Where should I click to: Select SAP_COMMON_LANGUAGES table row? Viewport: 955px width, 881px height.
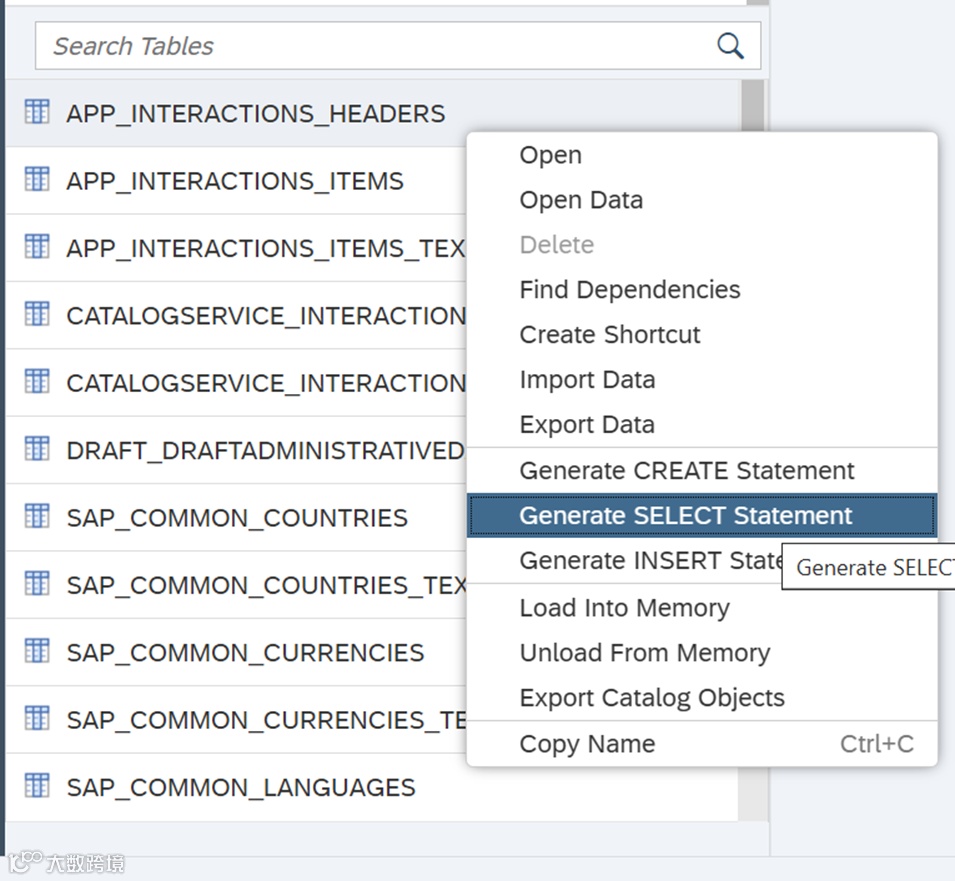tap(240, 787)
